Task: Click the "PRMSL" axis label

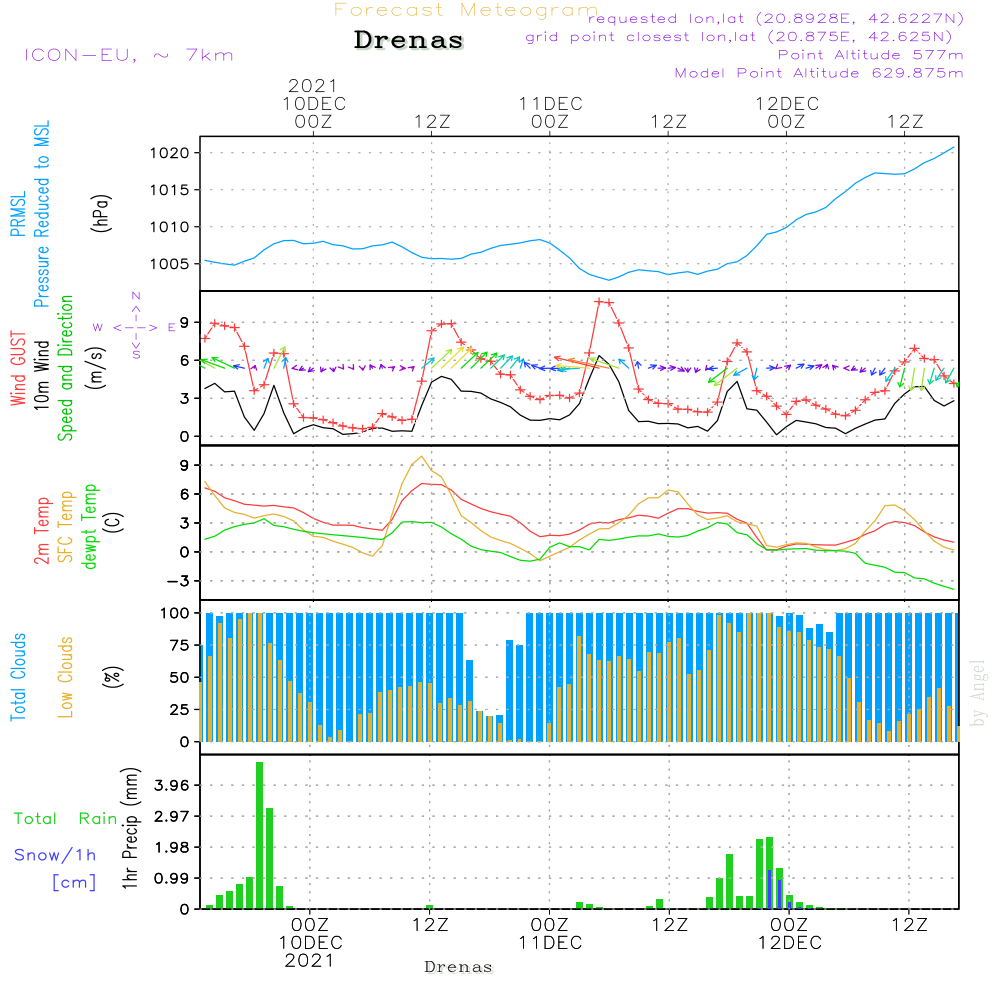Action: point(18,214)
